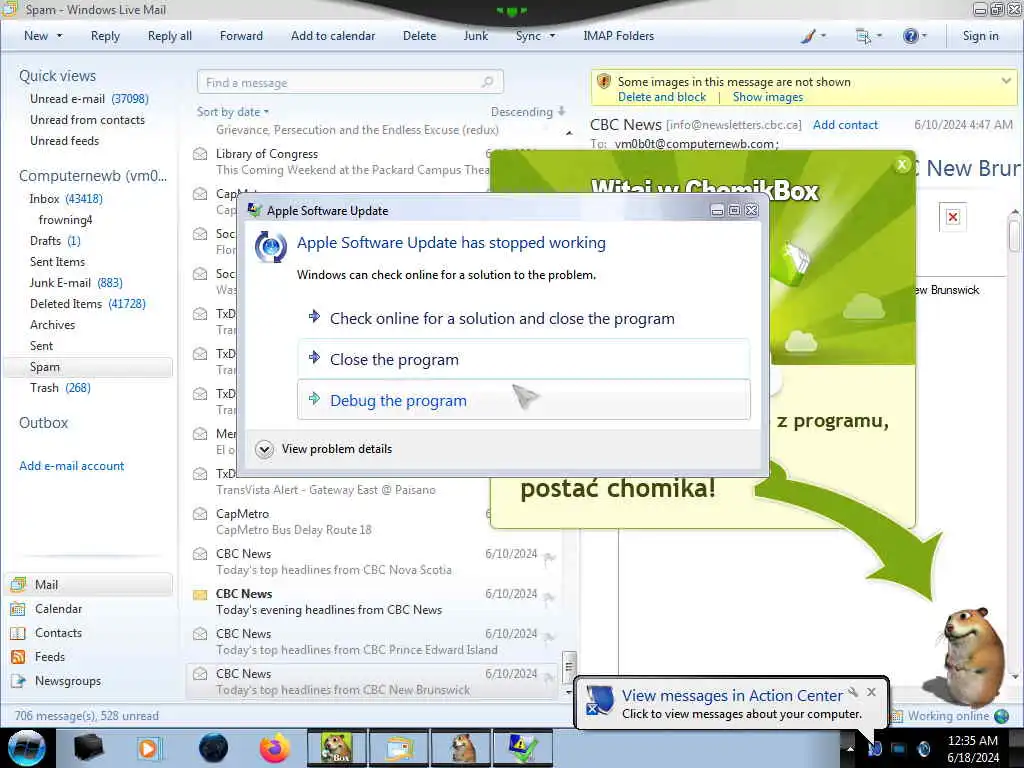The width and height of the screenshot is (1024, 768).
Task: Open IMAP Folders
Action: pos(618,36)
